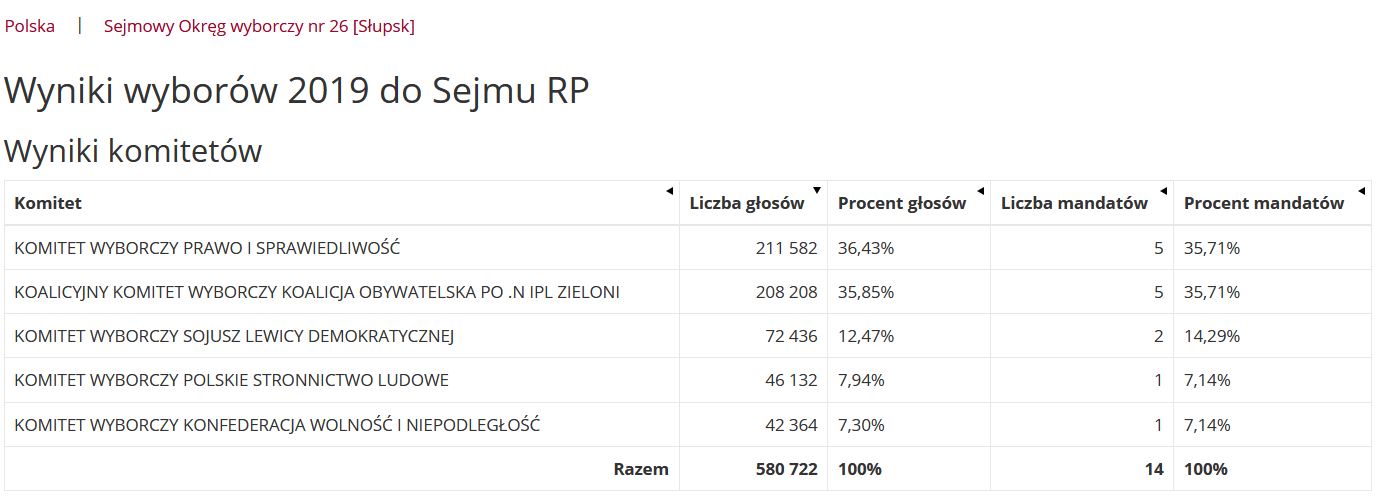Image resolution: width=1380 pixels, height=498 pixels.
Task: Select the Koalicja Obywatelska committee name
Action: pyautogui.click(x=317, y=292)
